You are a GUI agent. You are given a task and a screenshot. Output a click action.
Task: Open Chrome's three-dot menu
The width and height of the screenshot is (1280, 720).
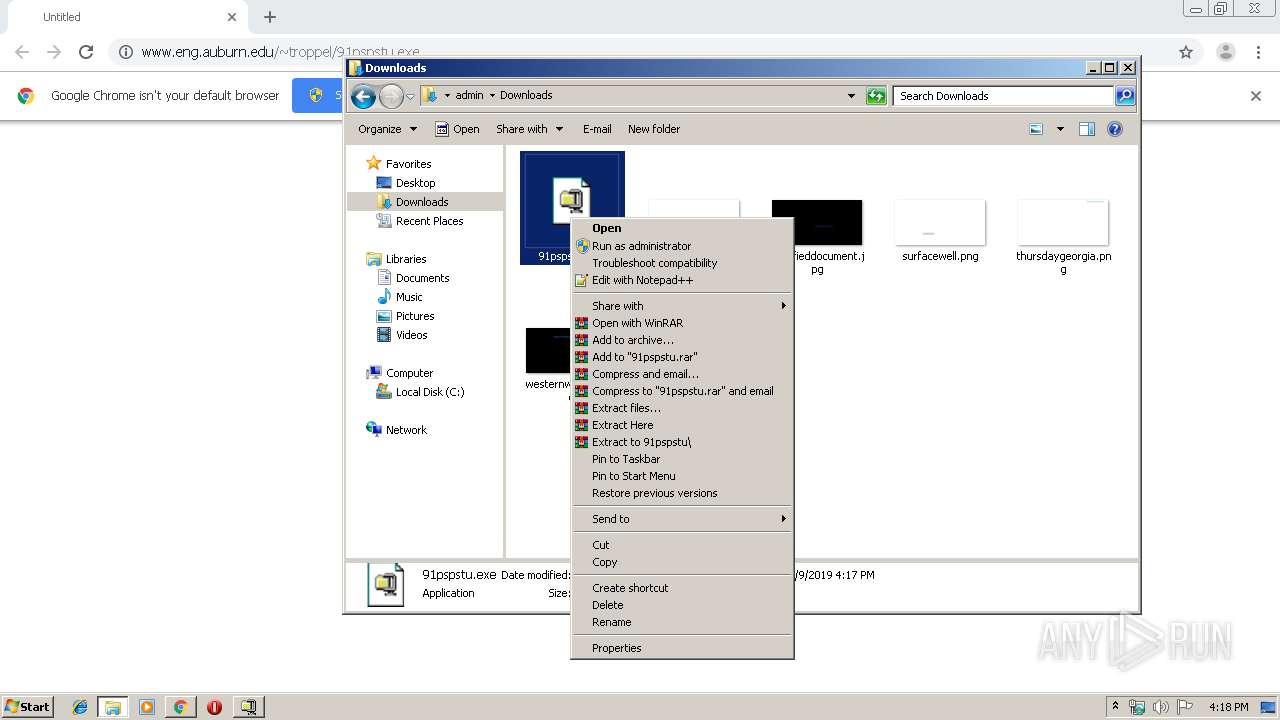(x=1258, y=52)
